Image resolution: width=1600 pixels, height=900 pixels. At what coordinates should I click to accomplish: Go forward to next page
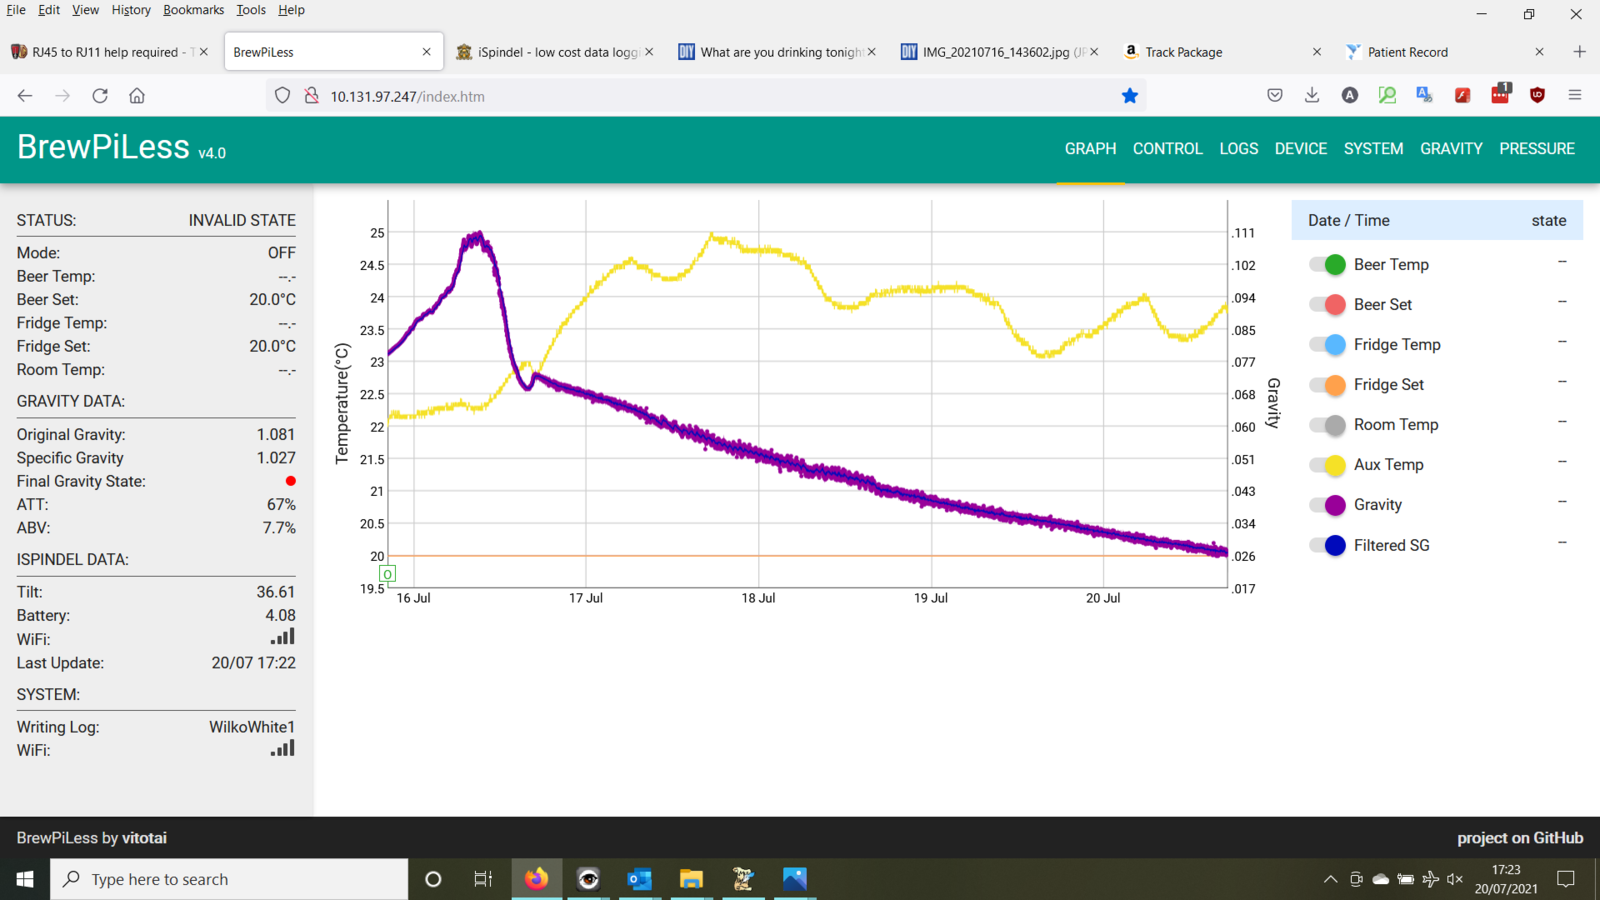click(x=62, y=96)
